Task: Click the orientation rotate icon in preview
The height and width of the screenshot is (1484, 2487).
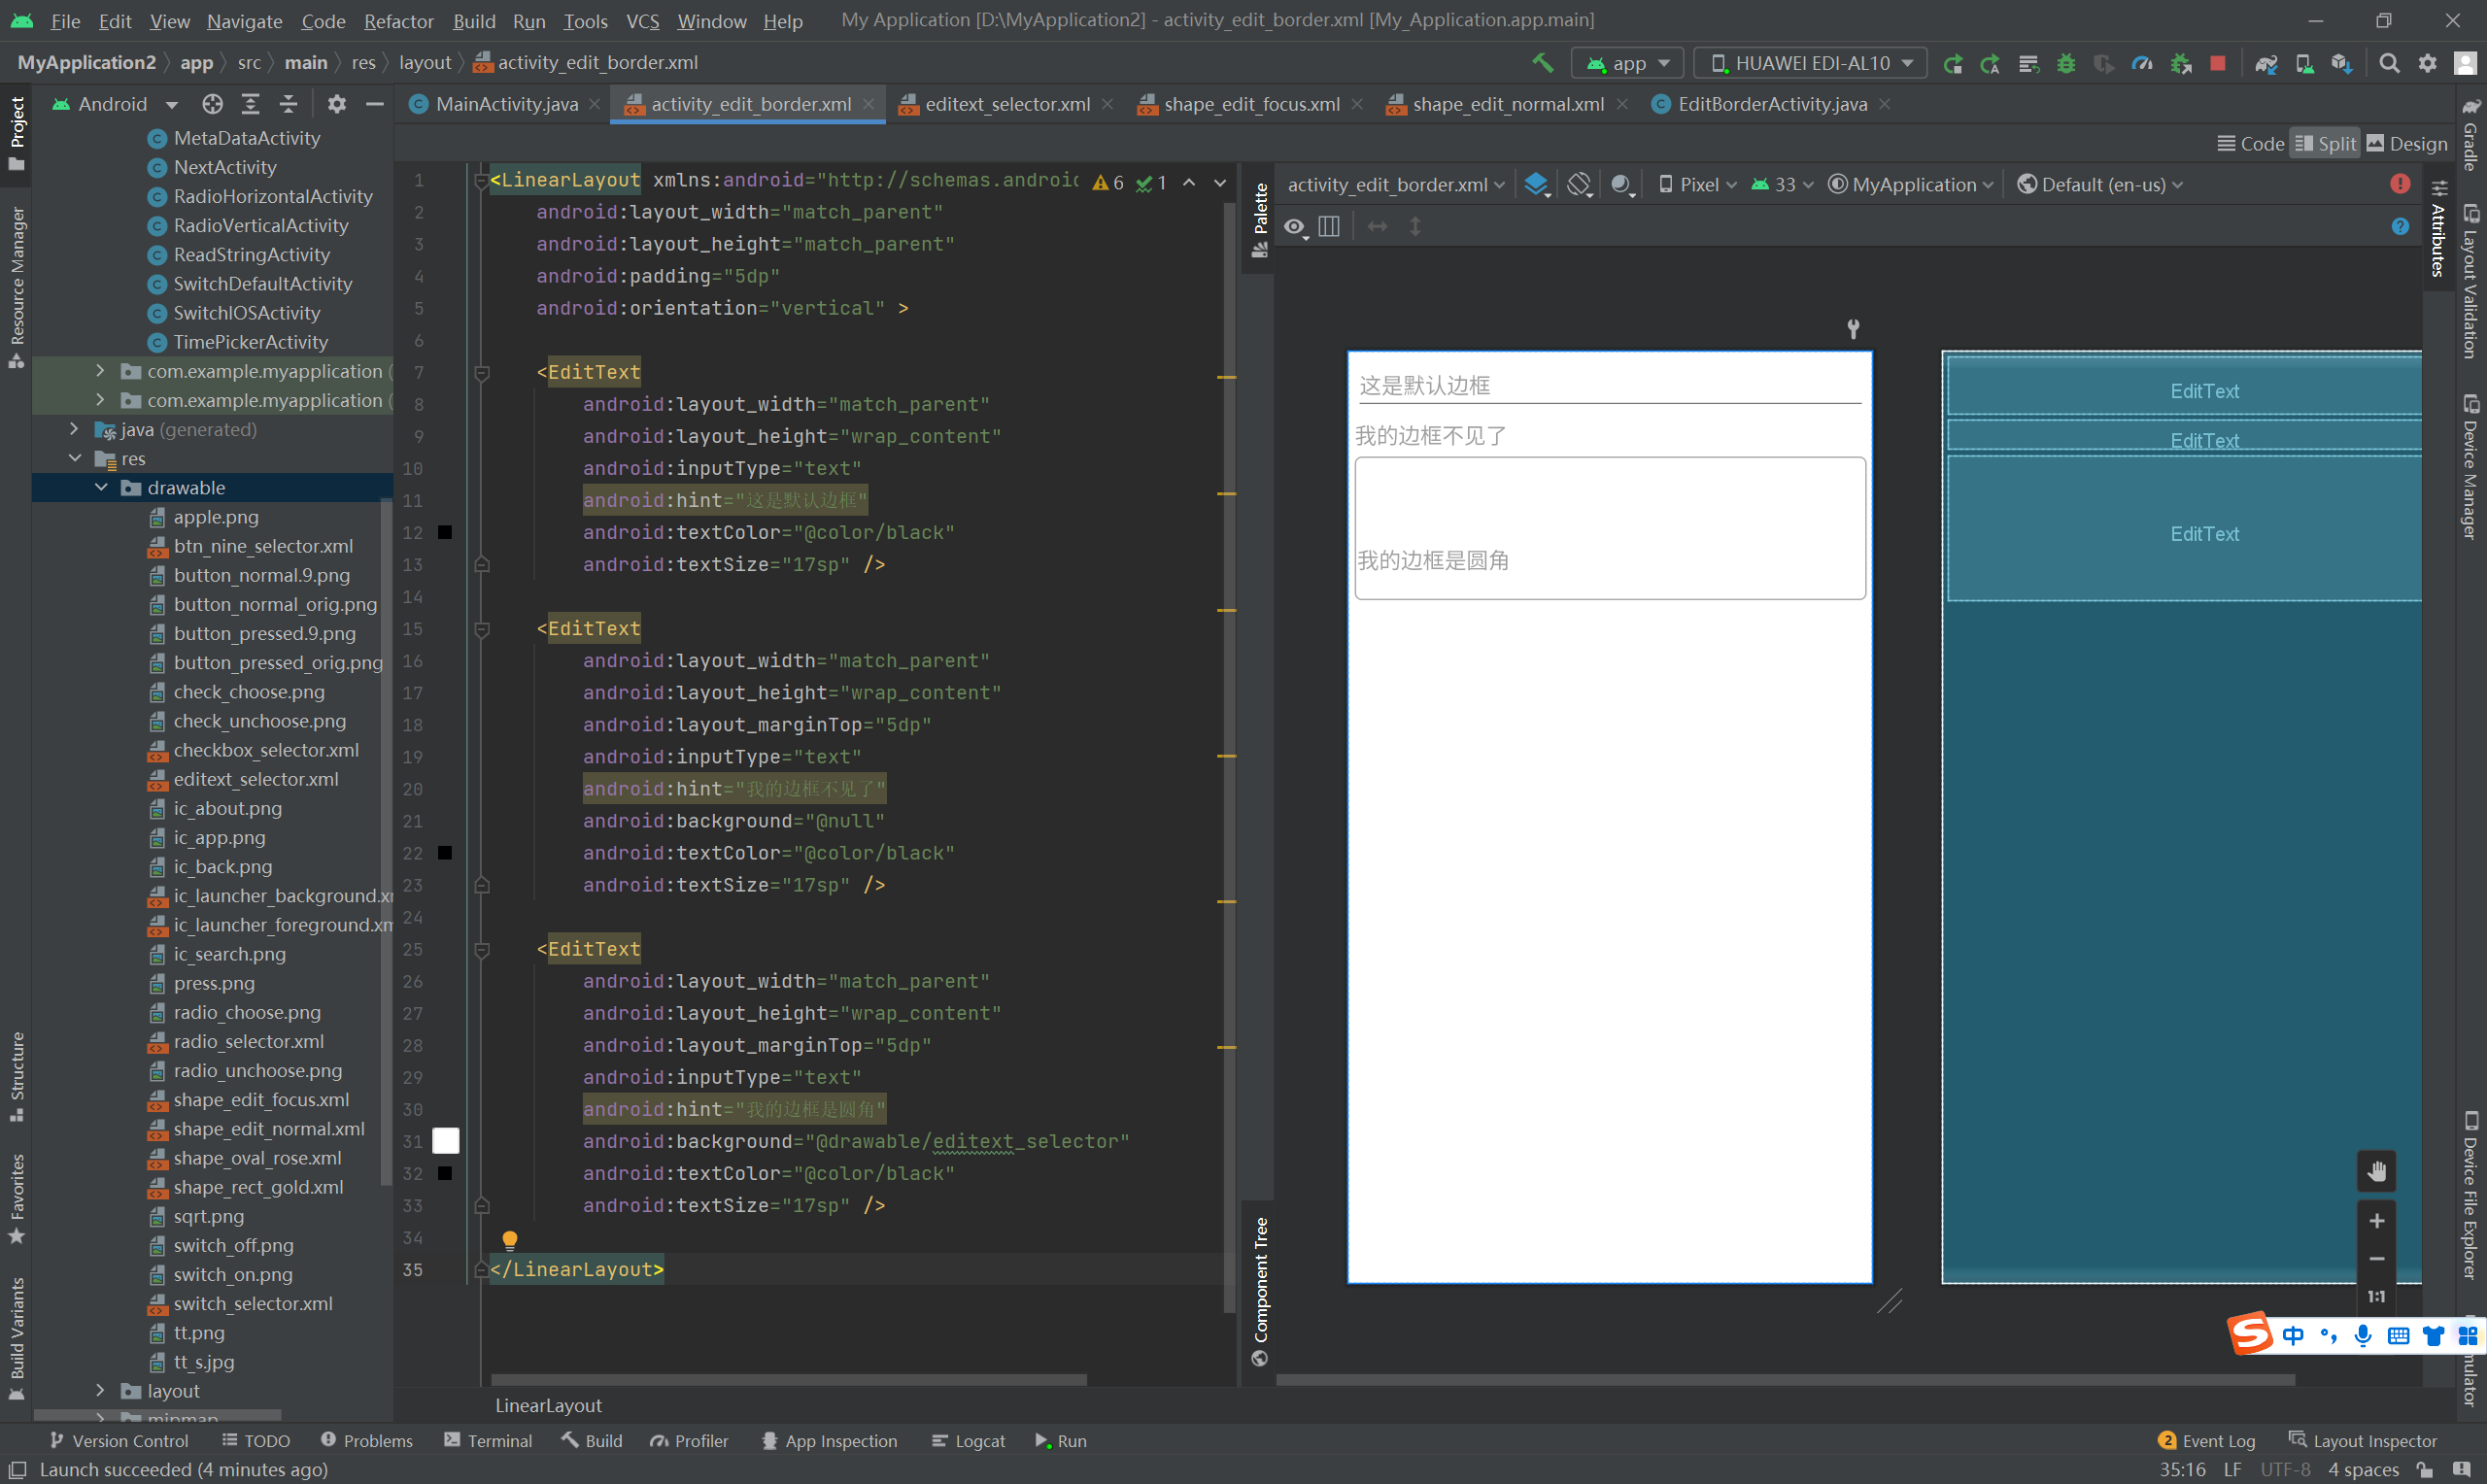Action: coord(1579,184)
